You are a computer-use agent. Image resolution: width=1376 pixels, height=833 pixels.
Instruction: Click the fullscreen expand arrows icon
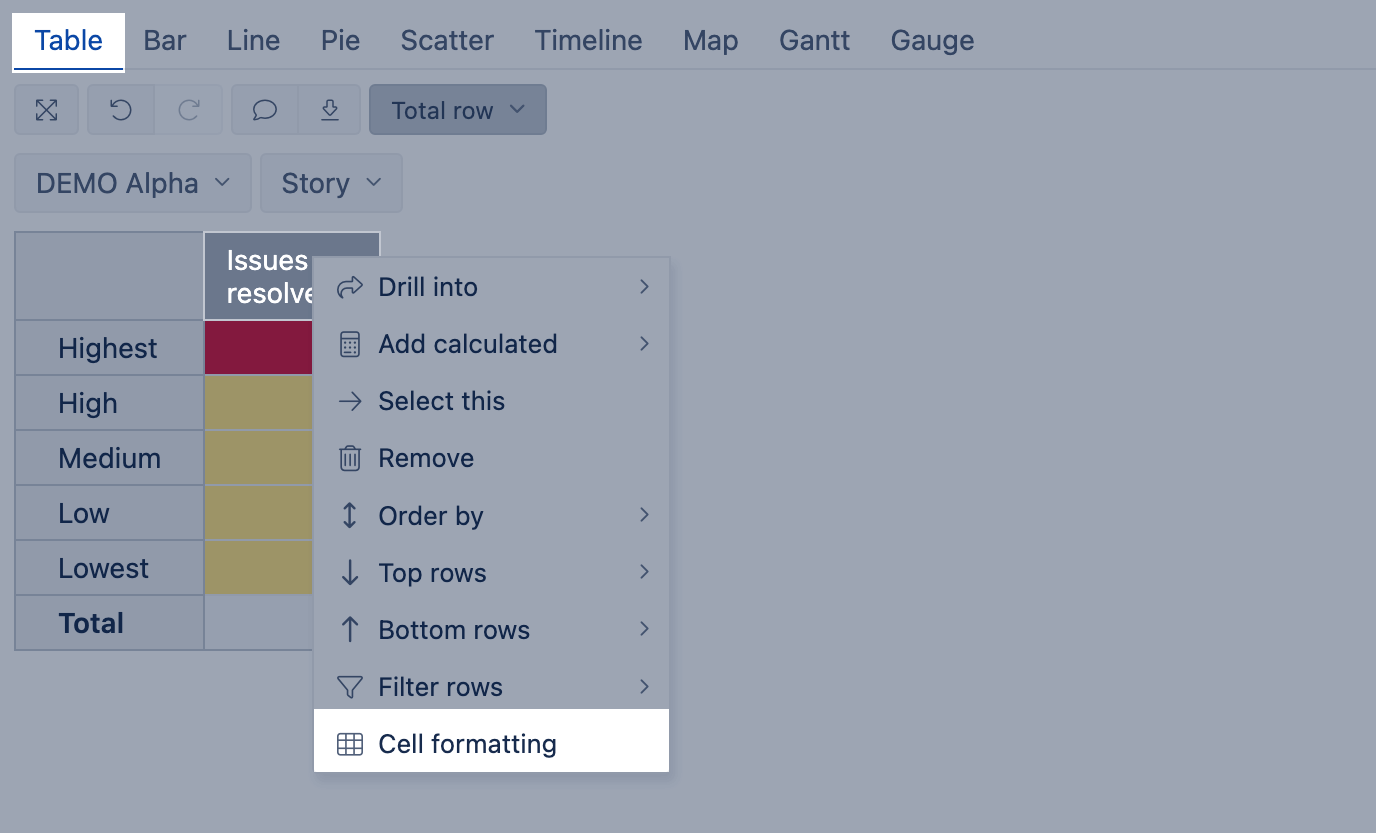point(46,110)
